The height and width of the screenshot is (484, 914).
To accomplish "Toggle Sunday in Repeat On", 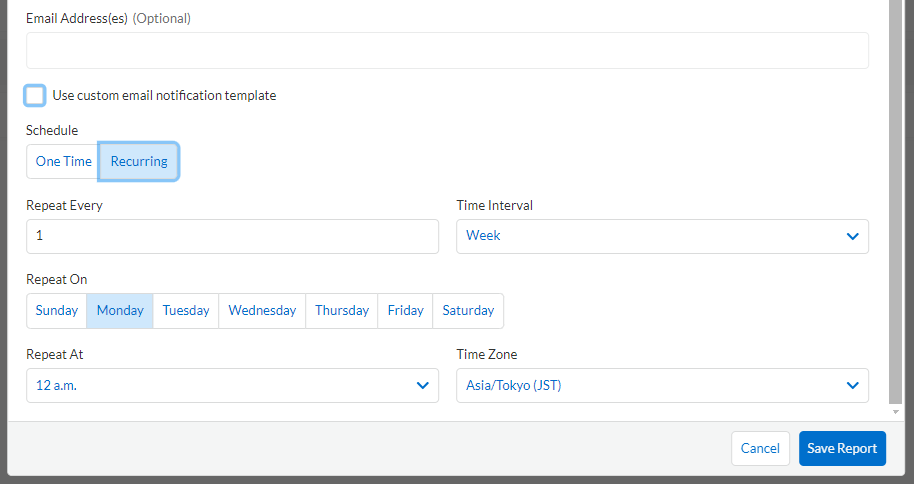I will point(57,311).
